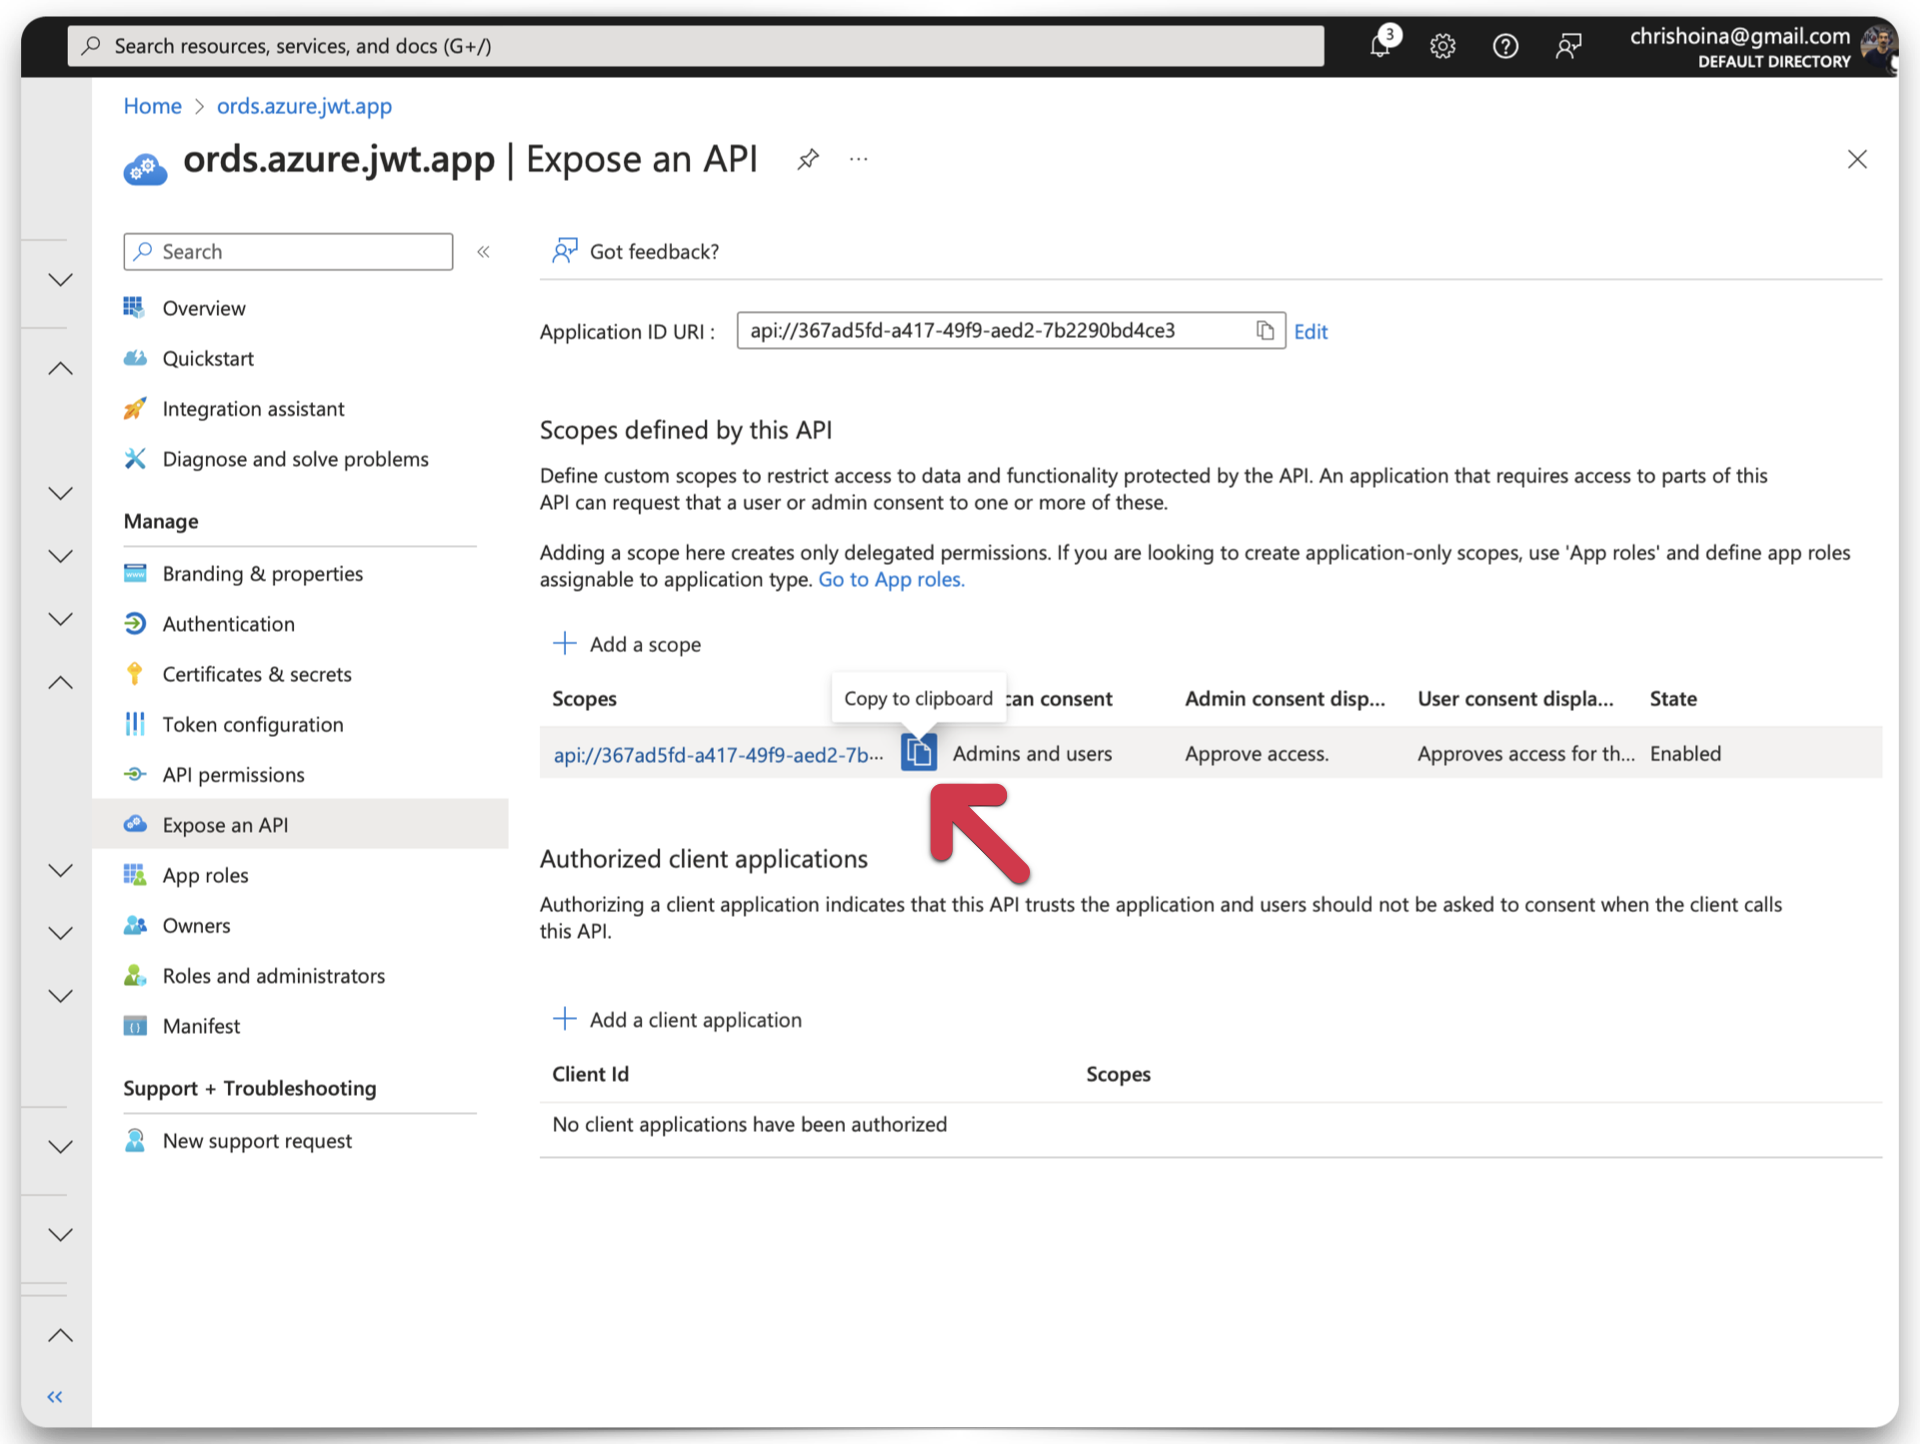Open the Authentication settings

pos(228,623)
